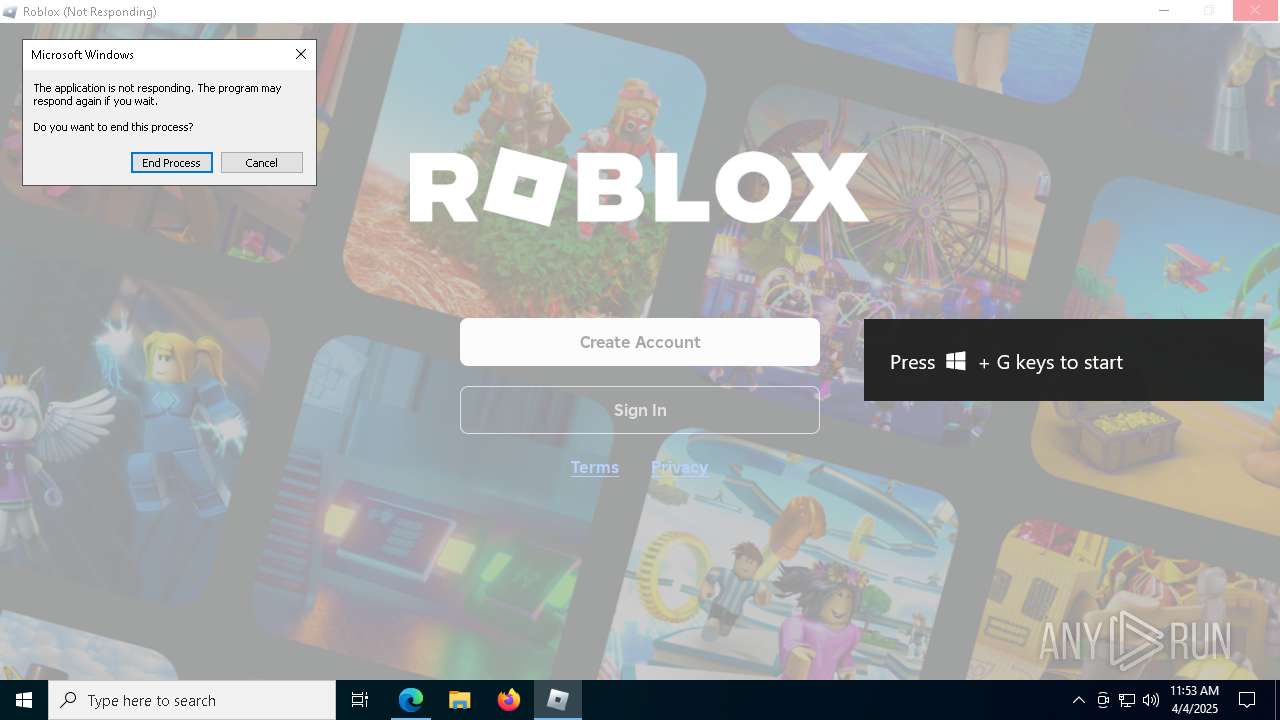Close the Microsoft Windows dialog with X
Image resolution: width=1280 pixels, height=720 pixels.
301,55
